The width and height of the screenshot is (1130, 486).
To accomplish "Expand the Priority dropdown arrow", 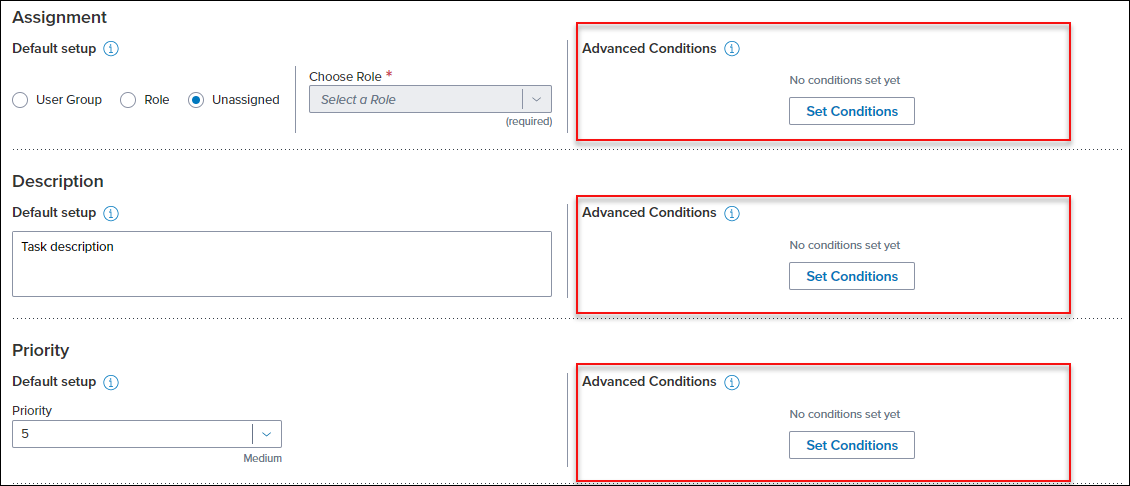I will 267,434.
